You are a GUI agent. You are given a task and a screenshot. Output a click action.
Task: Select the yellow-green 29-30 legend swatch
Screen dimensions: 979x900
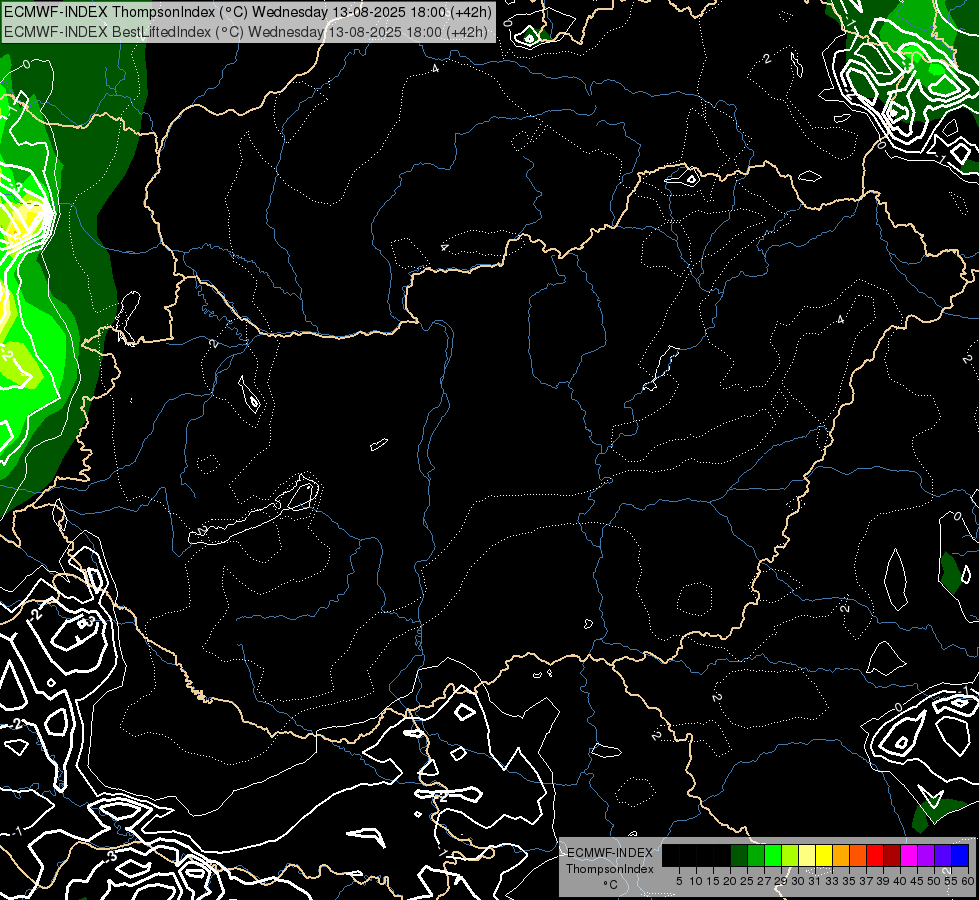tap(790, 855)
